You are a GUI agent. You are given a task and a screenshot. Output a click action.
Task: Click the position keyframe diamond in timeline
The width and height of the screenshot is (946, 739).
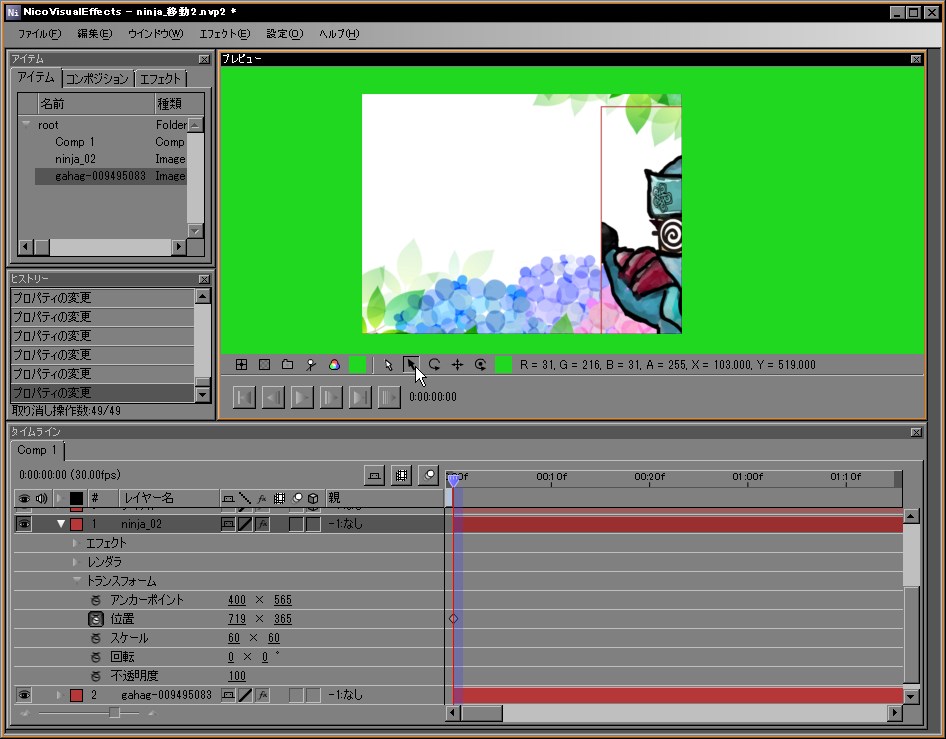click(454, 619)
